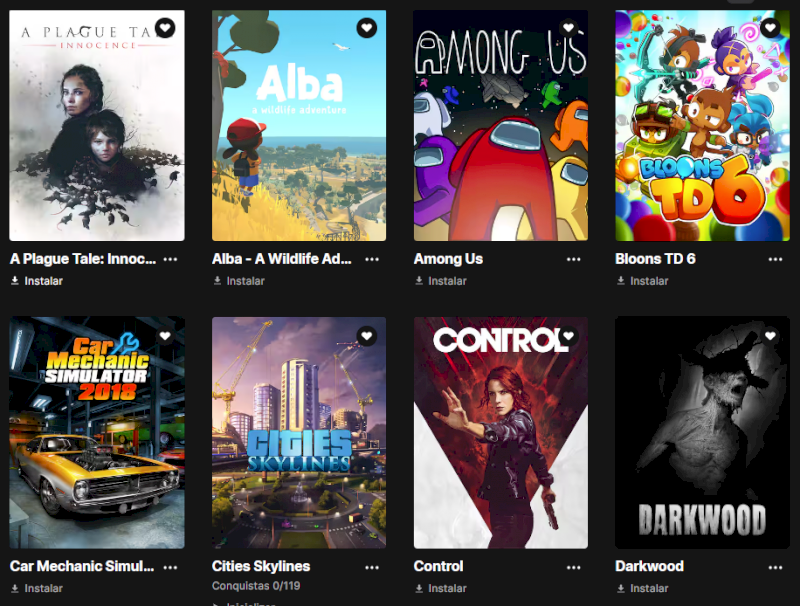Screen dimensions: 800x606
Task: Click heart icon on Control cover
Action: coord(568,336)
